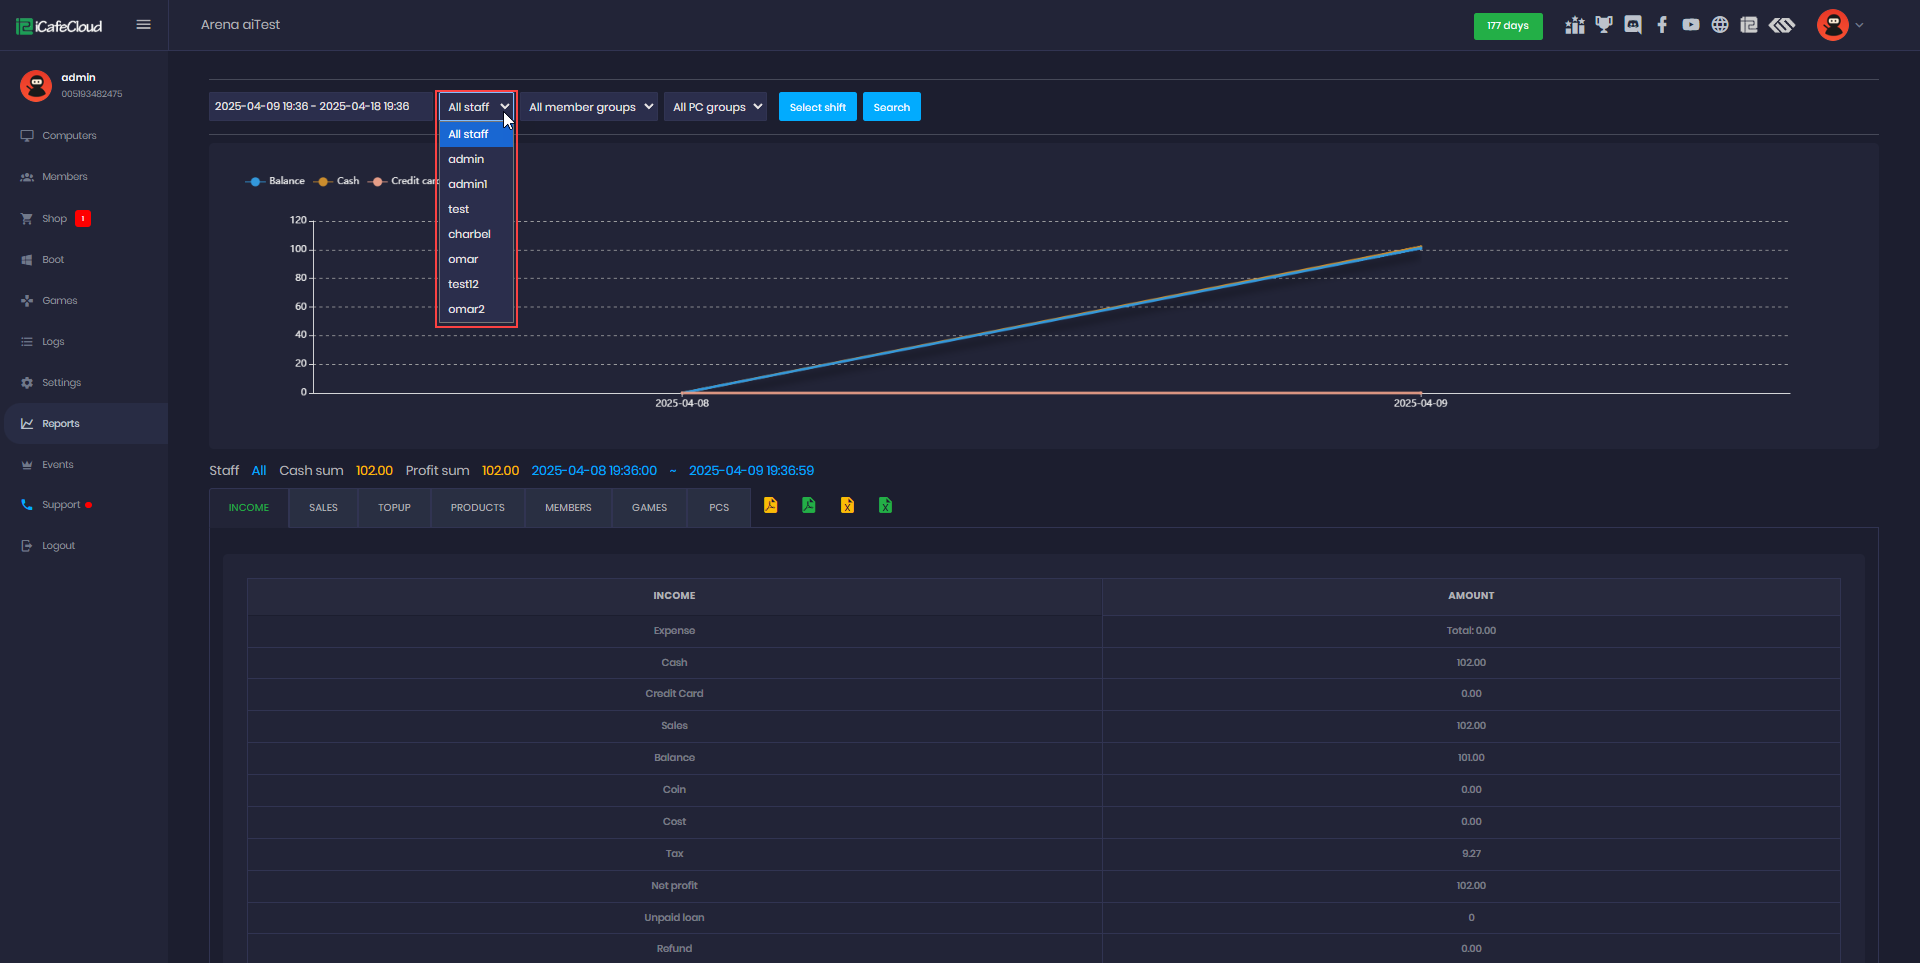
Task: Open the Facebook icon link
Action: (1662, 25)
